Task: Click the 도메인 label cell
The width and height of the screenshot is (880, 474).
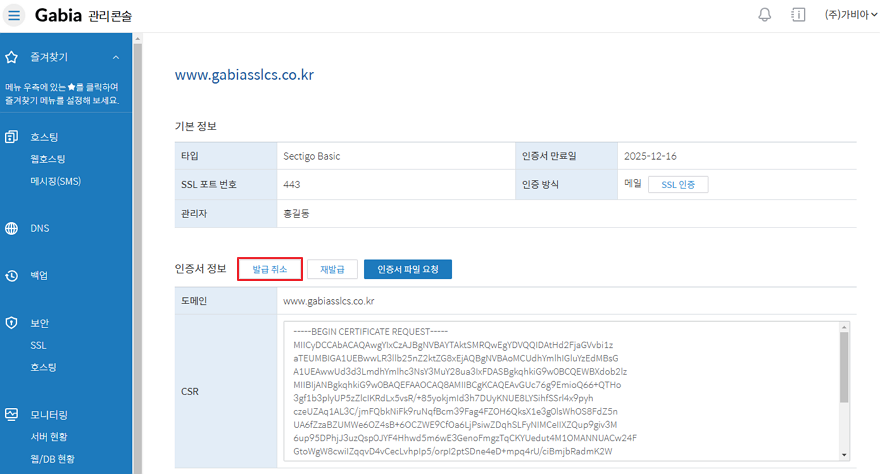Action: (x=226, y=301)
